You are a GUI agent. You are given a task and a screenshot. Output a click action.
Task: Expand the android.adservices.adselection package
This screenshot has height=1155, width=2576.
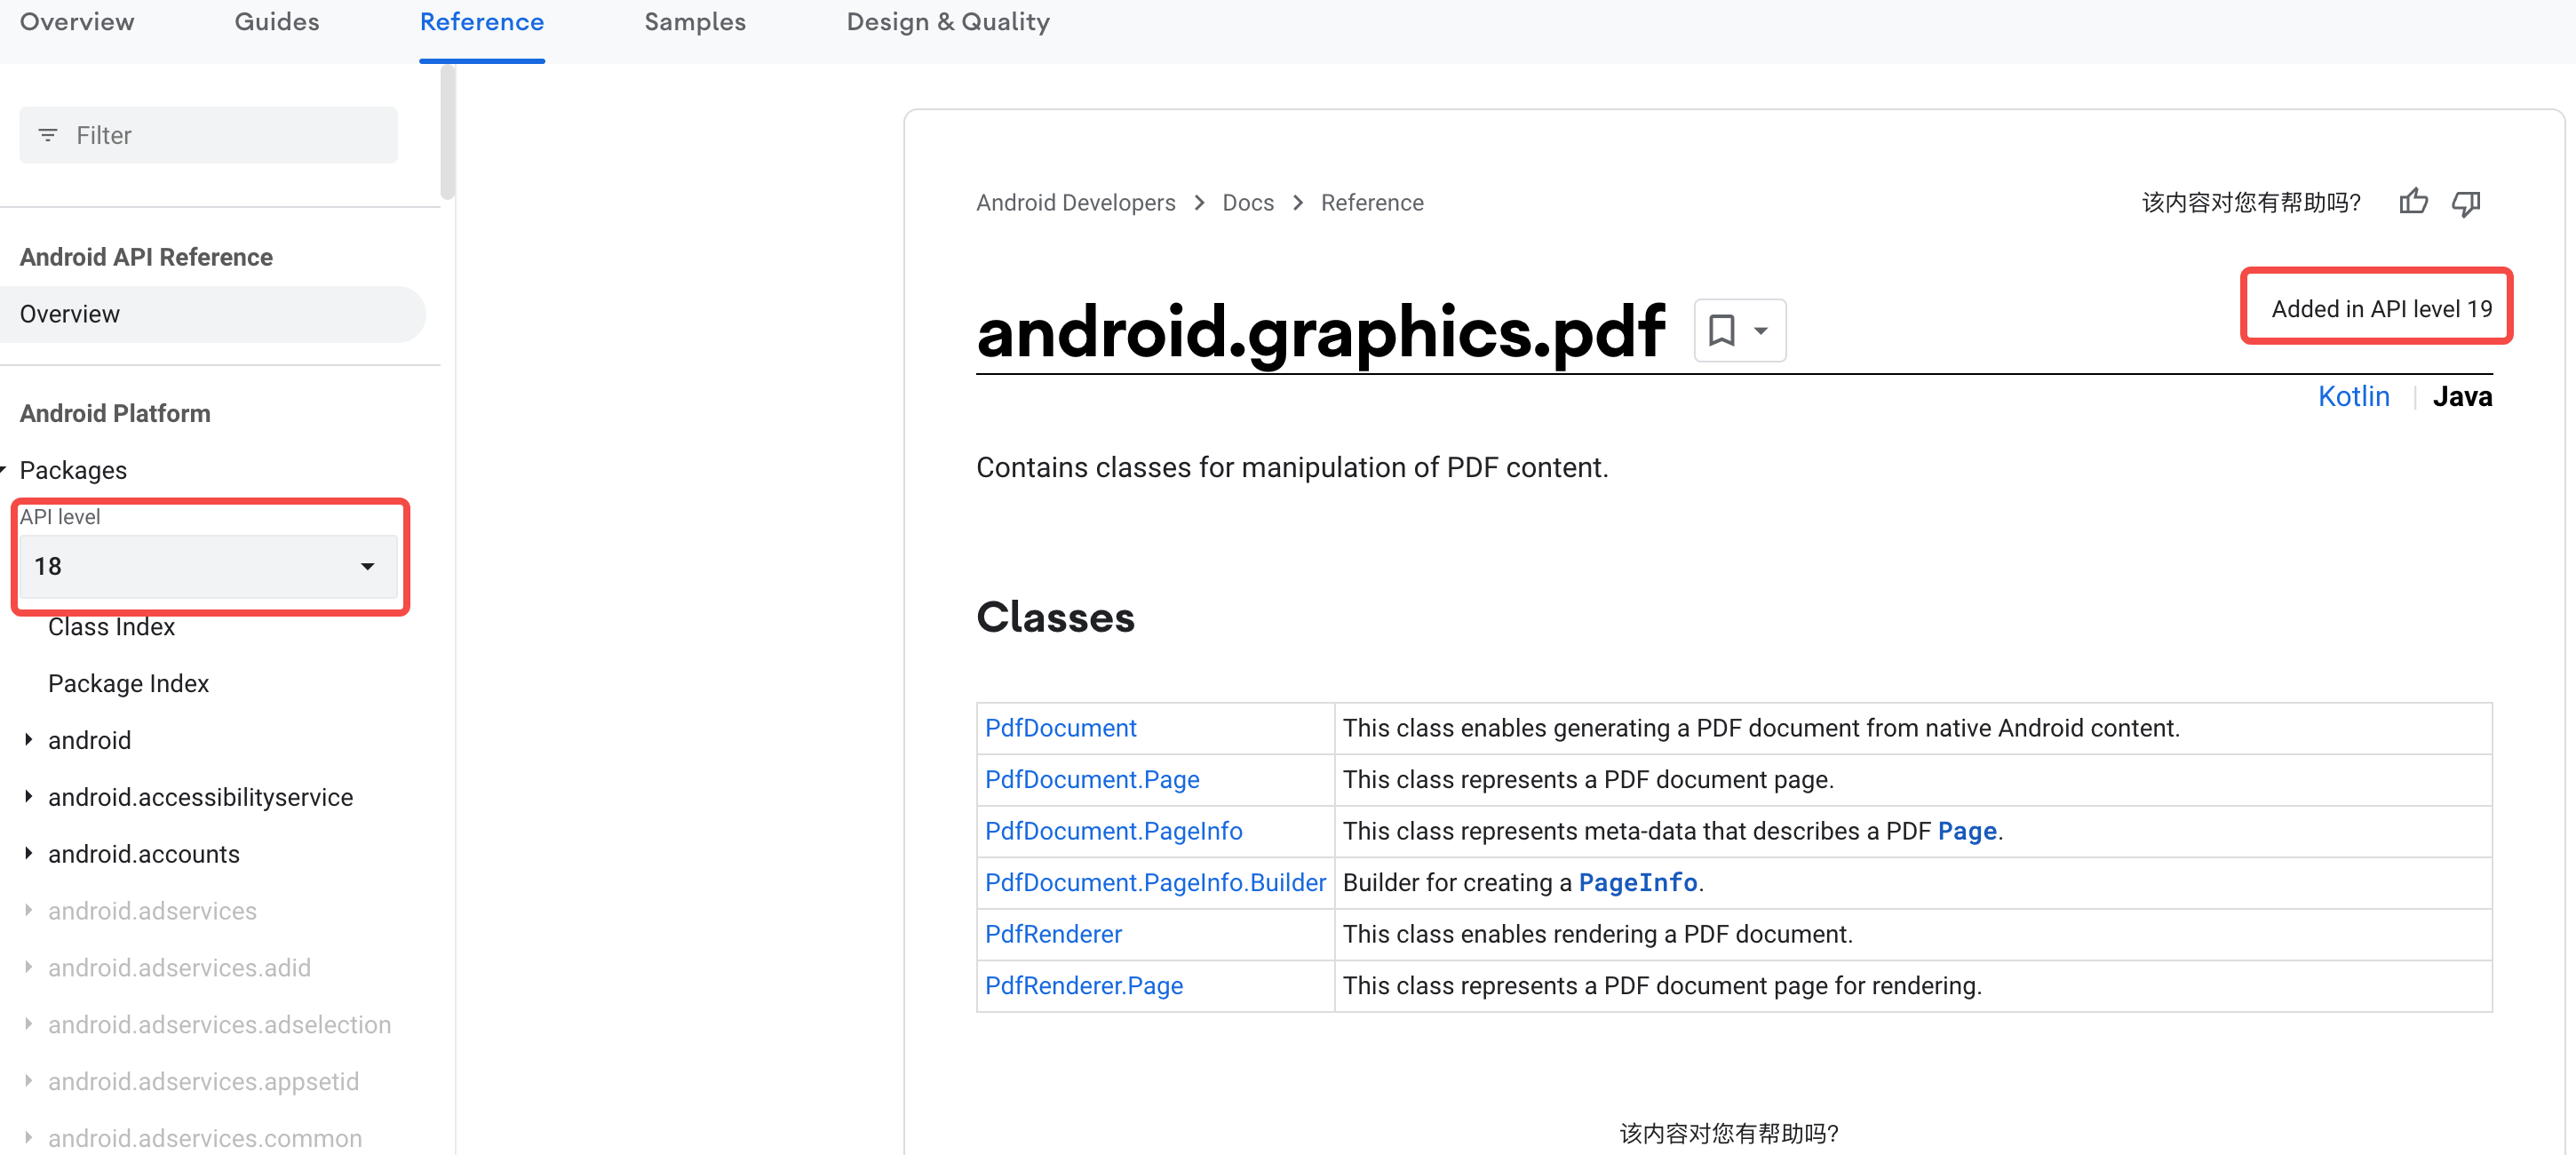tap(28, 1024)
